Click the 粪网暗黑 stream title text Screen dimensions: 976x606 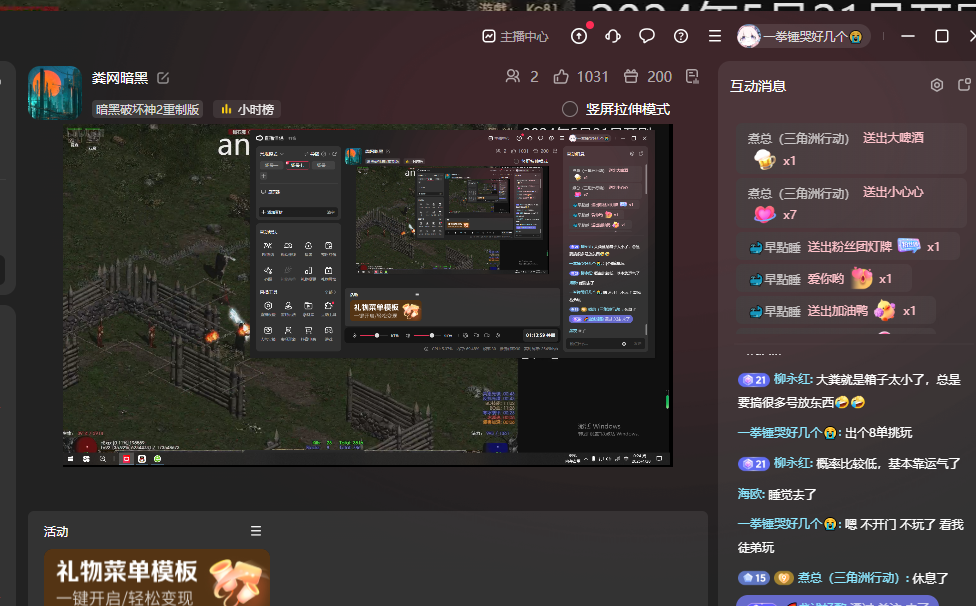pyautogui.click(x=120, y=78)
